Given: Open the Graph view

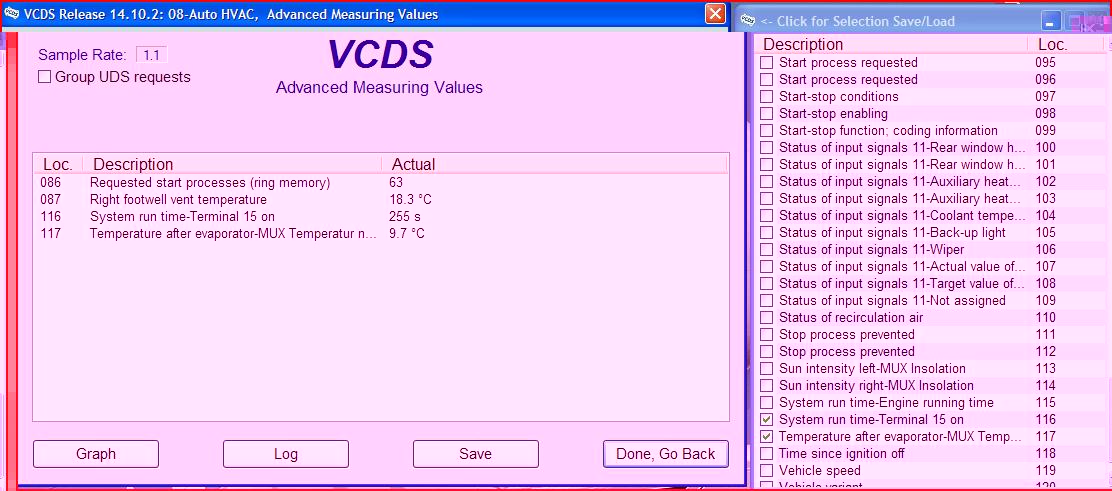Looking at the screenshot, I should [x=96, y=454].
